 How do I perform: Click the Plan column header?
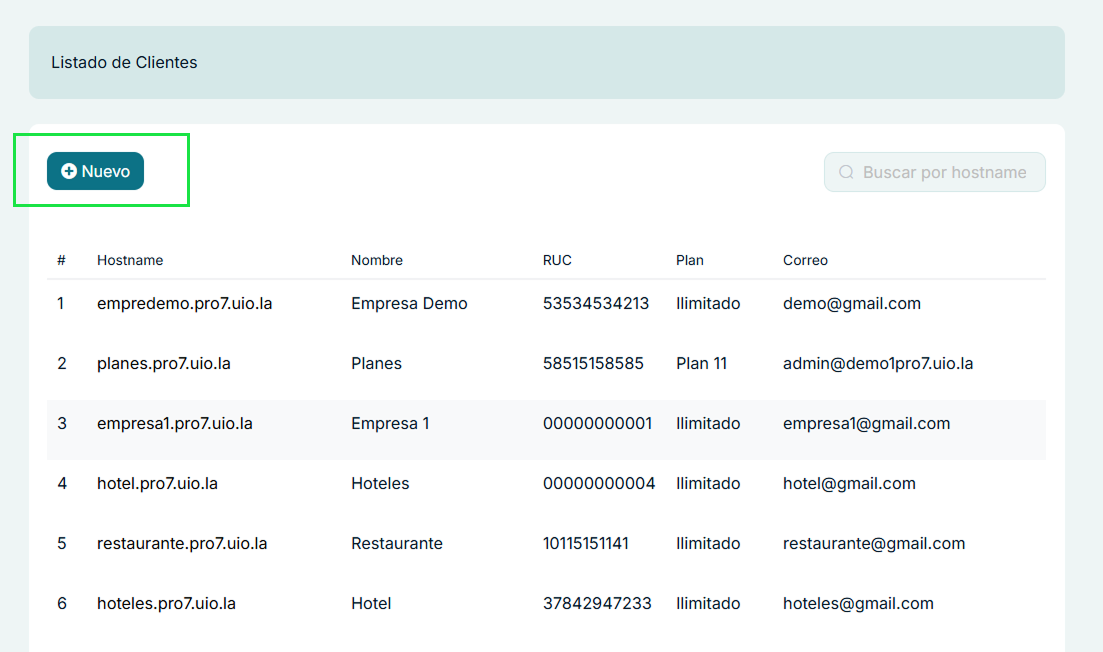[689, 260]
